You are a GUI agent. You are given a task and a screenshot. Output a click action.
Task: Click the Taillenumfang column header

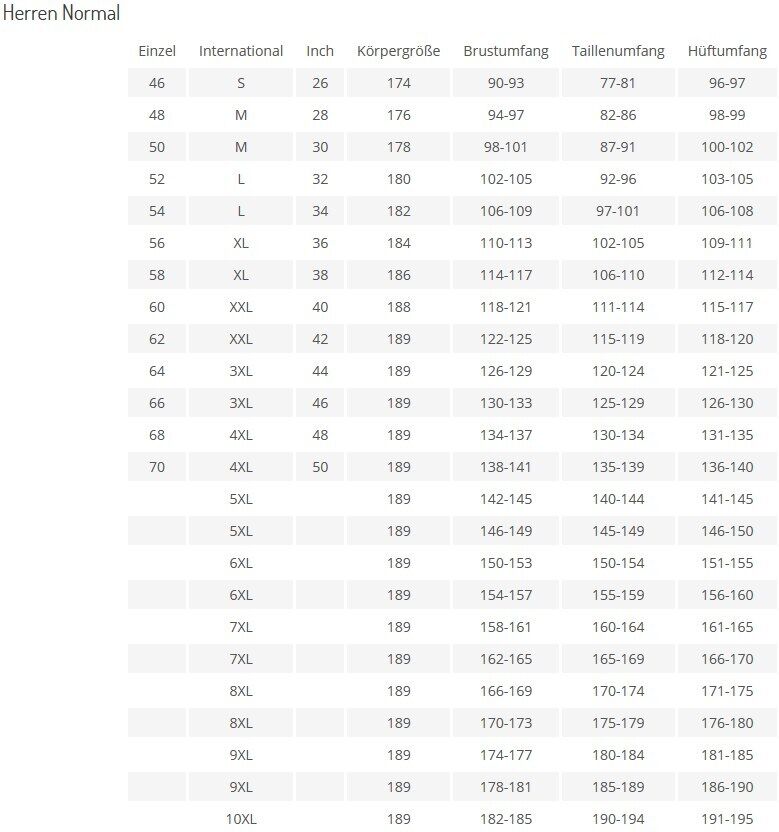pyautogui.click(x=618, y=51)
